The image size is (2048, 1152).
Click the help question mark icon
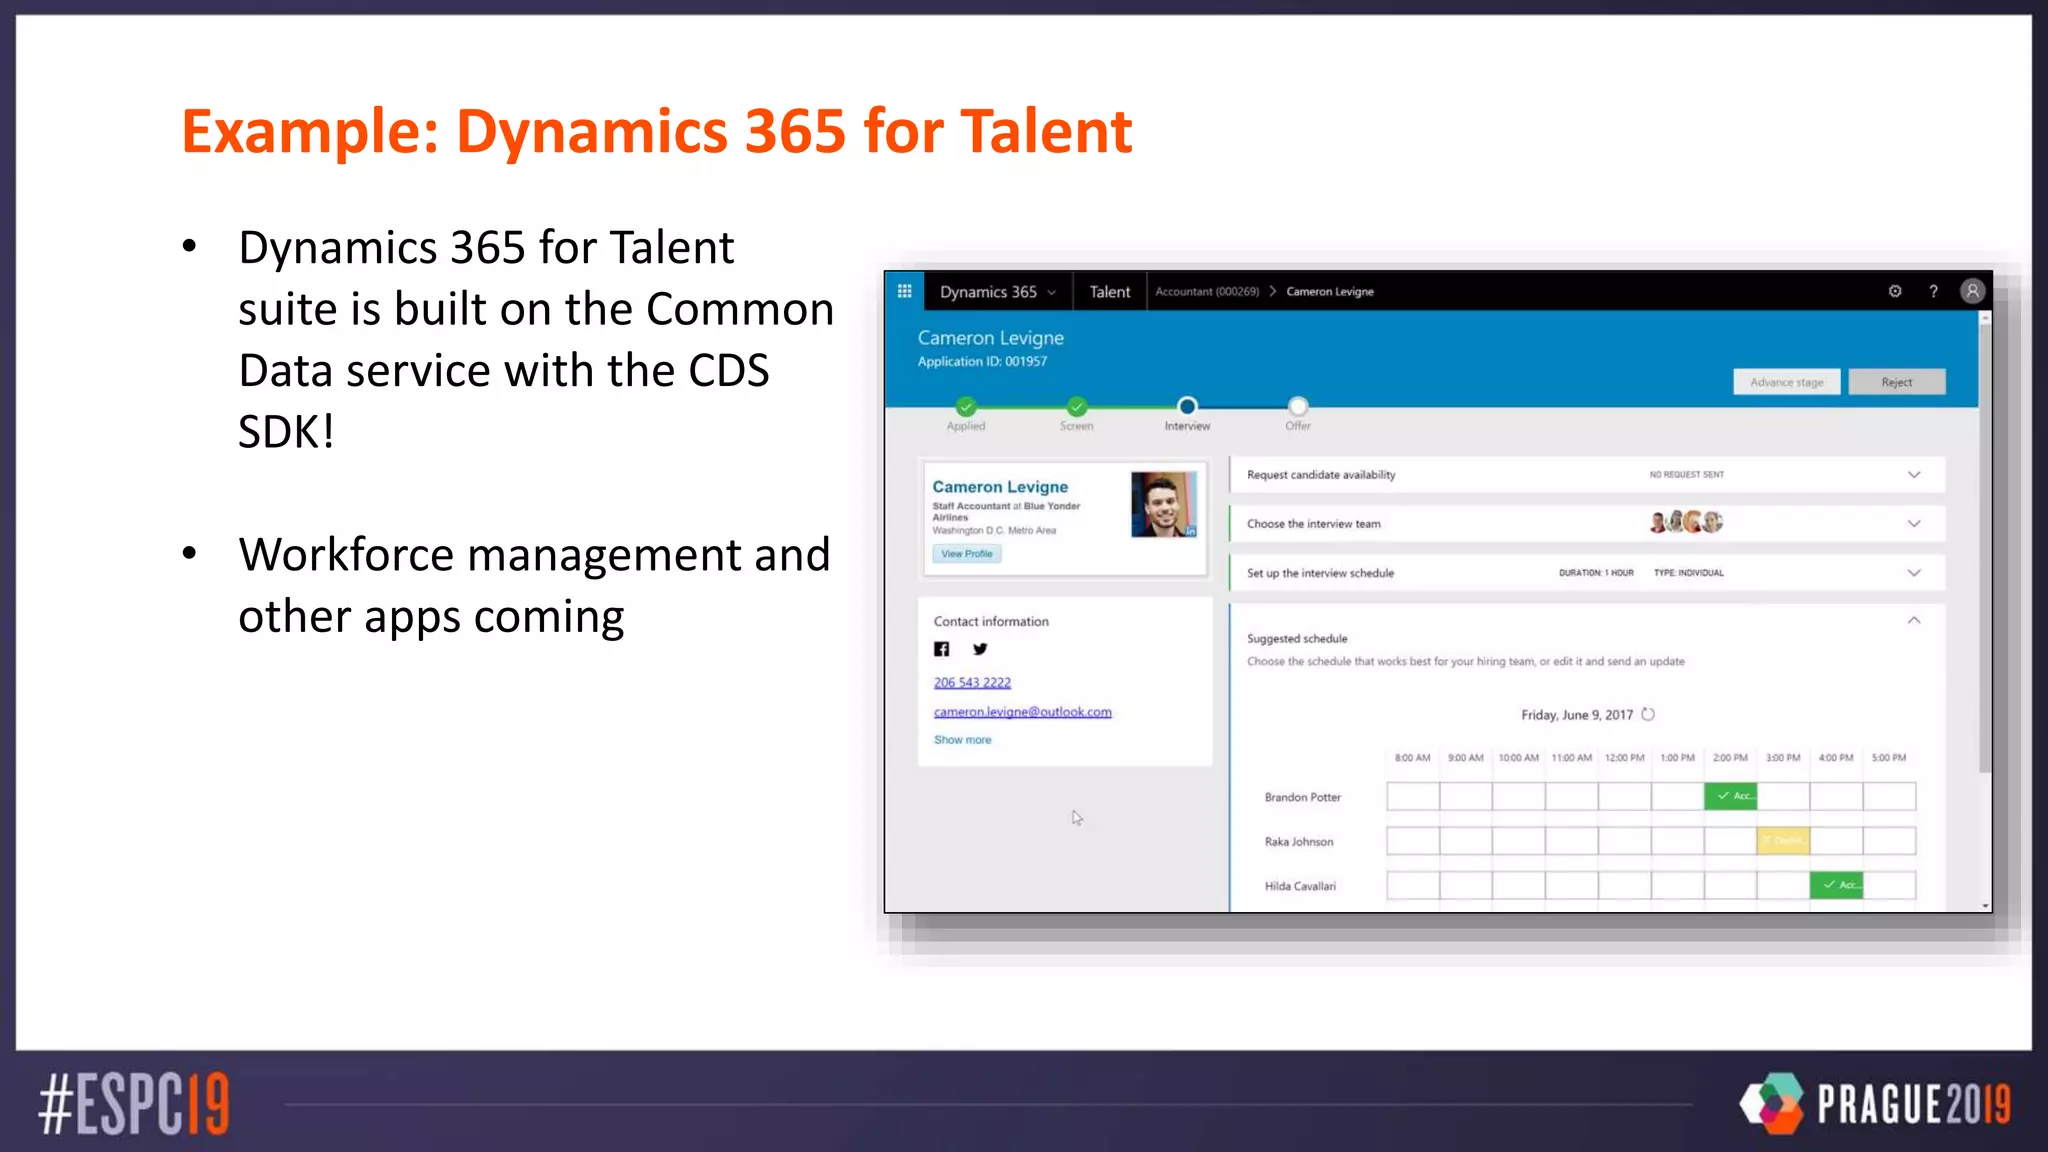coord(1933,291)
